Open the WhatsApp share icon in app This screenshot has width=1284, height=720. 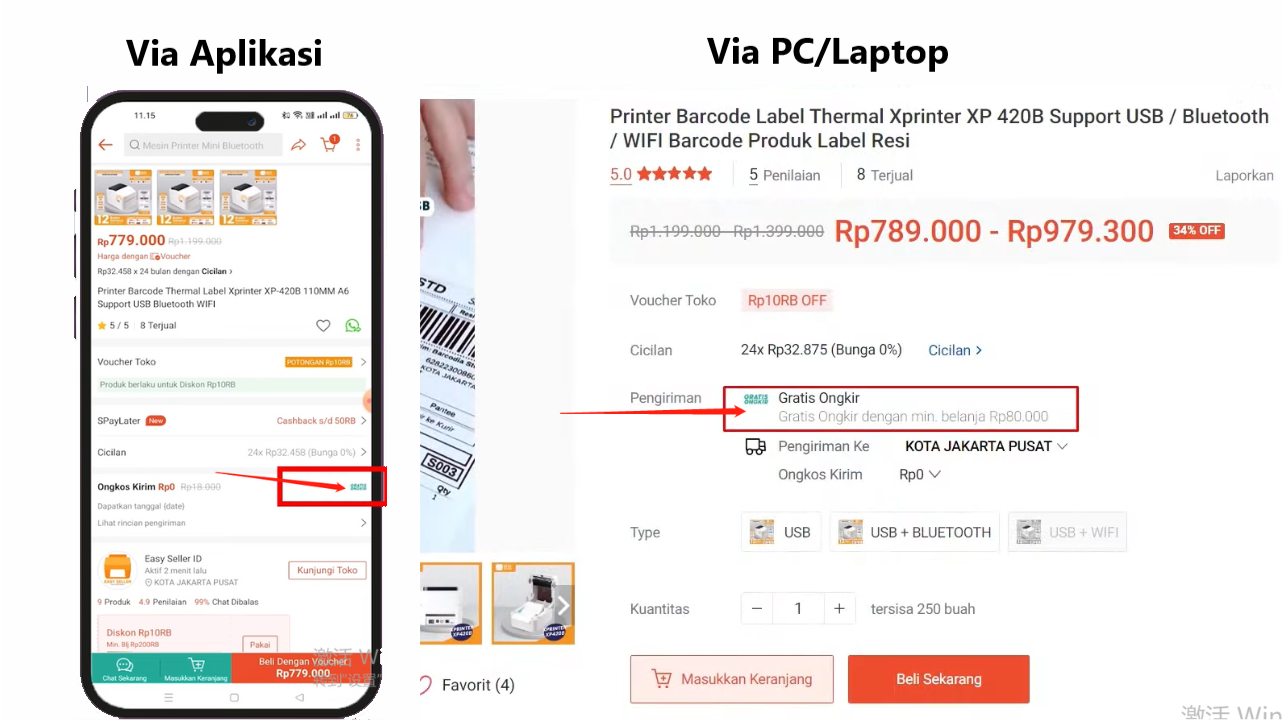[352, 326]
